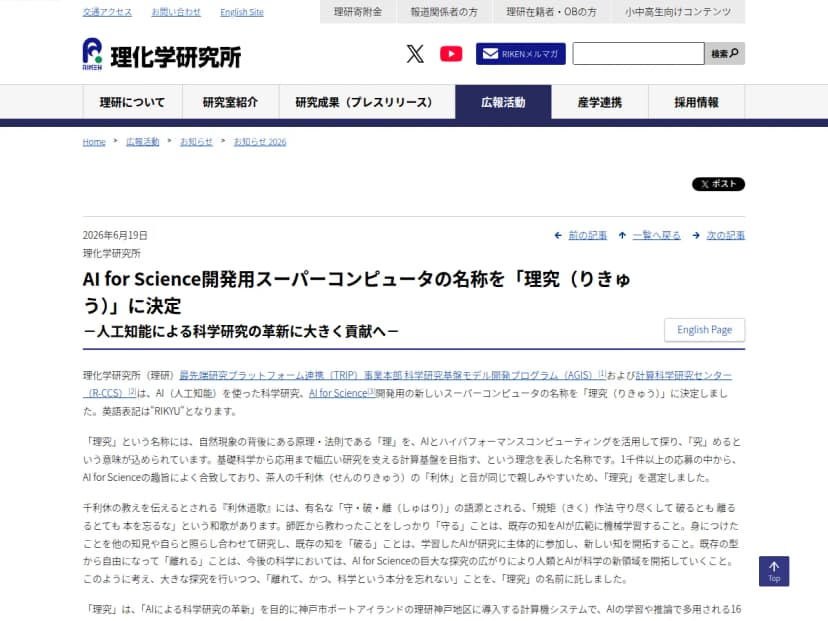Open the X (Twitter) icon in header
Screen dimensions: 828x621
coord(415,54)
